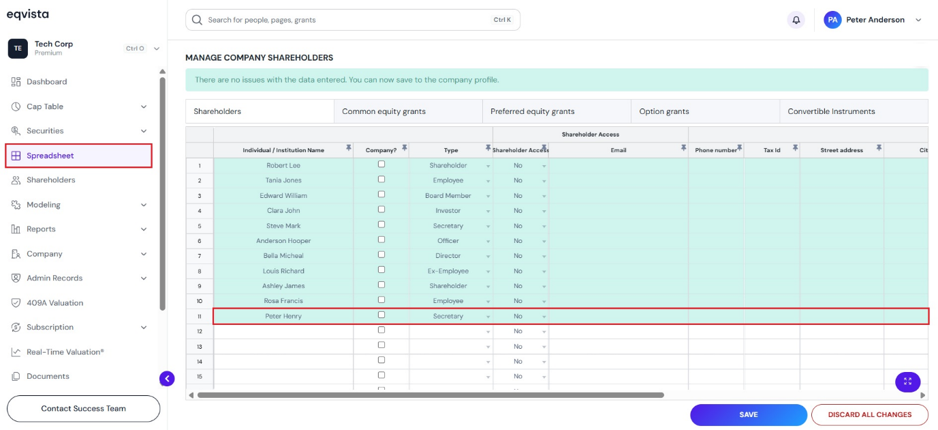Viewport: 938px width, 430px height.
Task: Check Company? box in row 12
Action: pyautogui.click(x=382, y=330)
